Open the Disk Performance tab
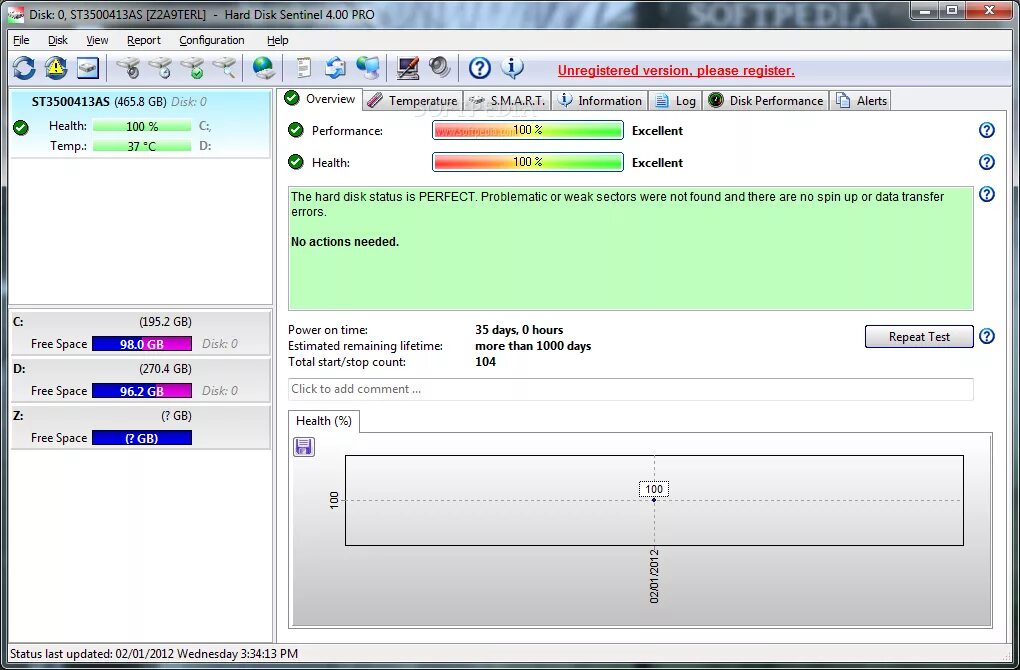 pyautogui.click(x=766, y=101)
